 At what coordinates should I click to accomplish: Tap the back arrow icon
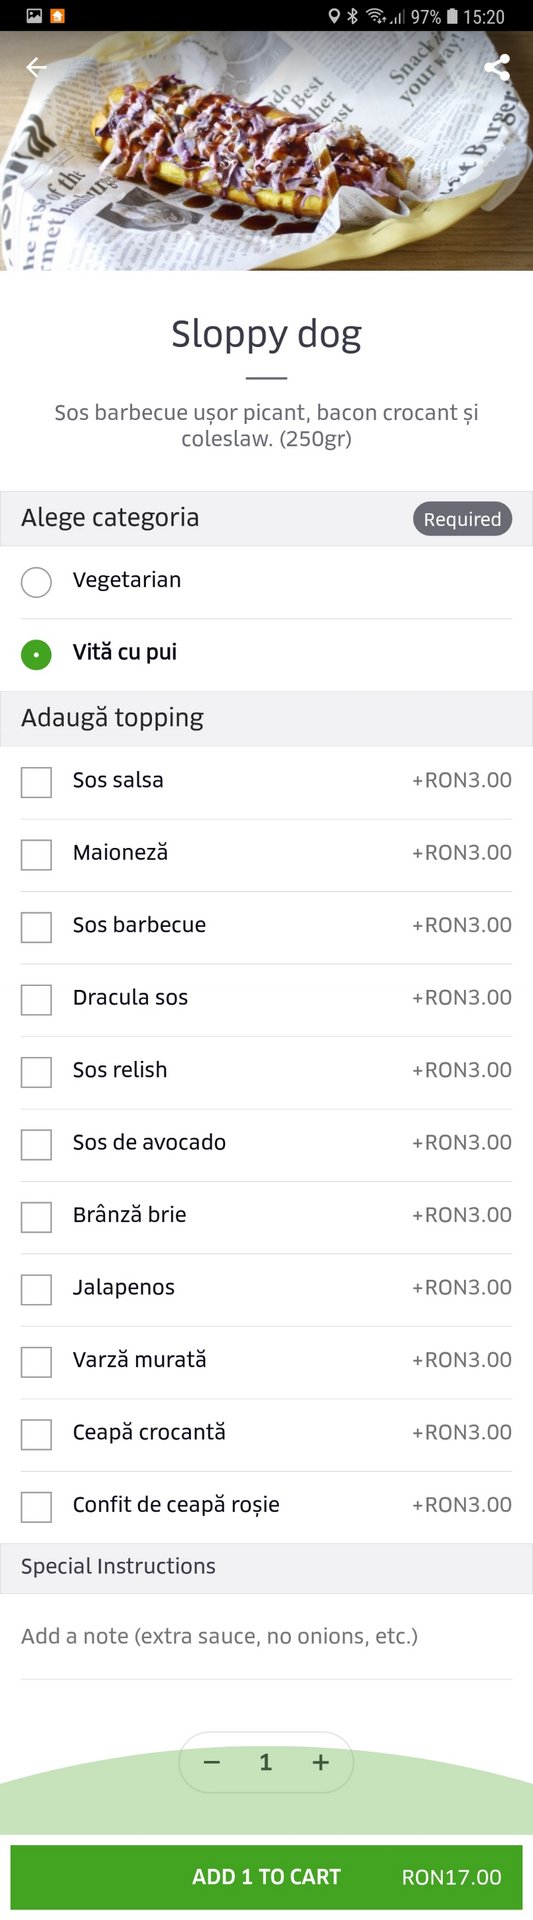click(x=37, y=67)
